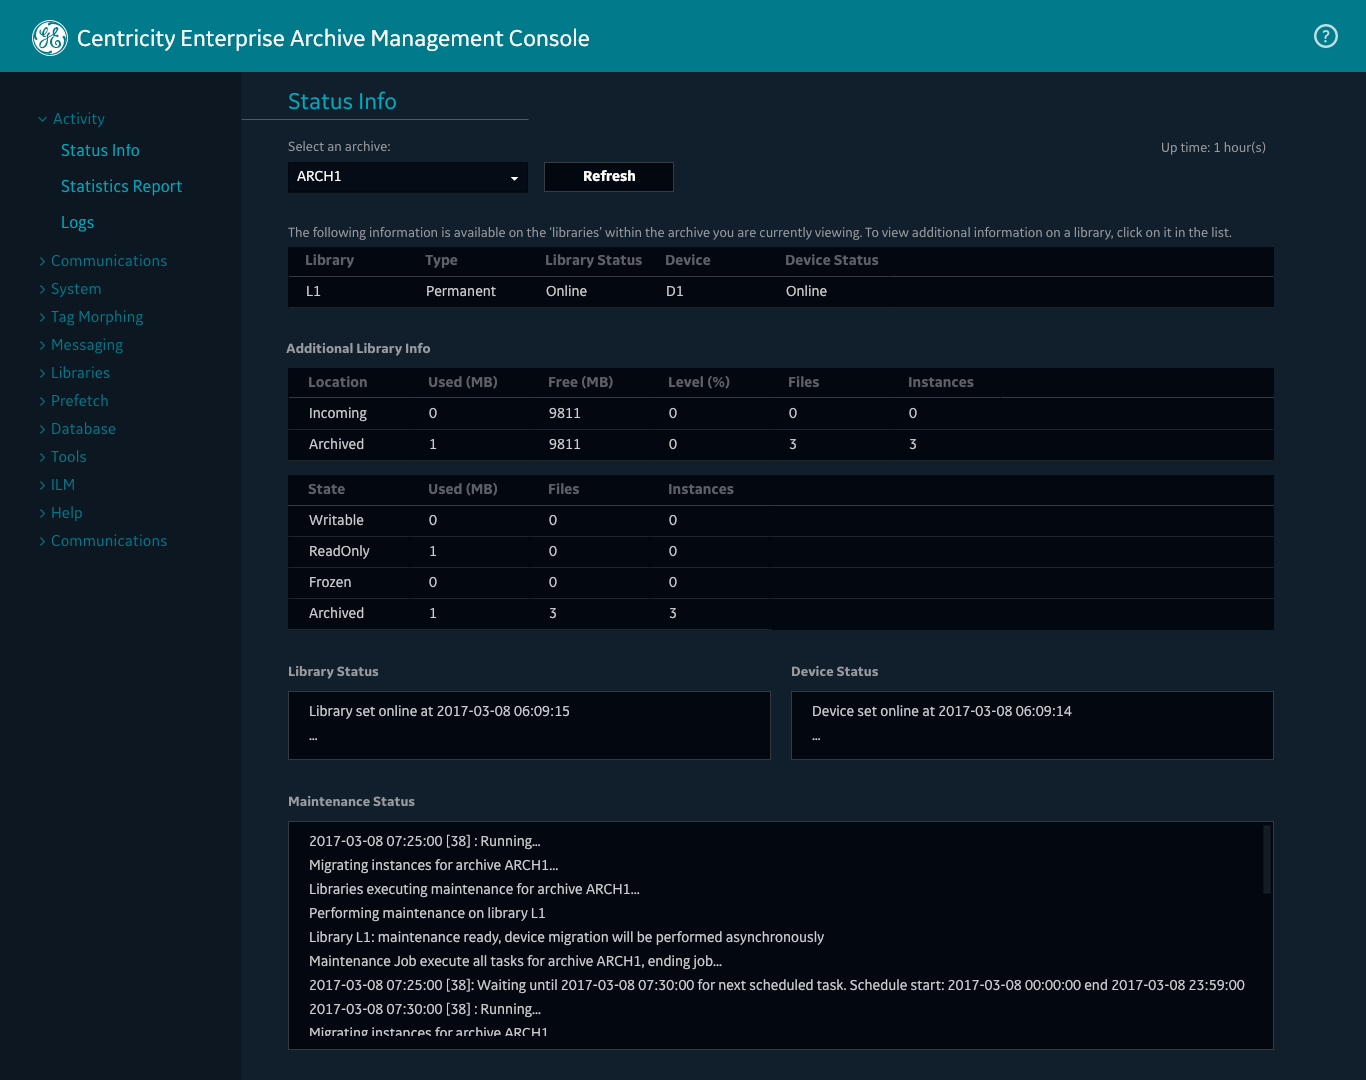Click "Device set online at 2017-03-08 06:09:14"
The image size is (1366, 1080).
pos(942,711)
